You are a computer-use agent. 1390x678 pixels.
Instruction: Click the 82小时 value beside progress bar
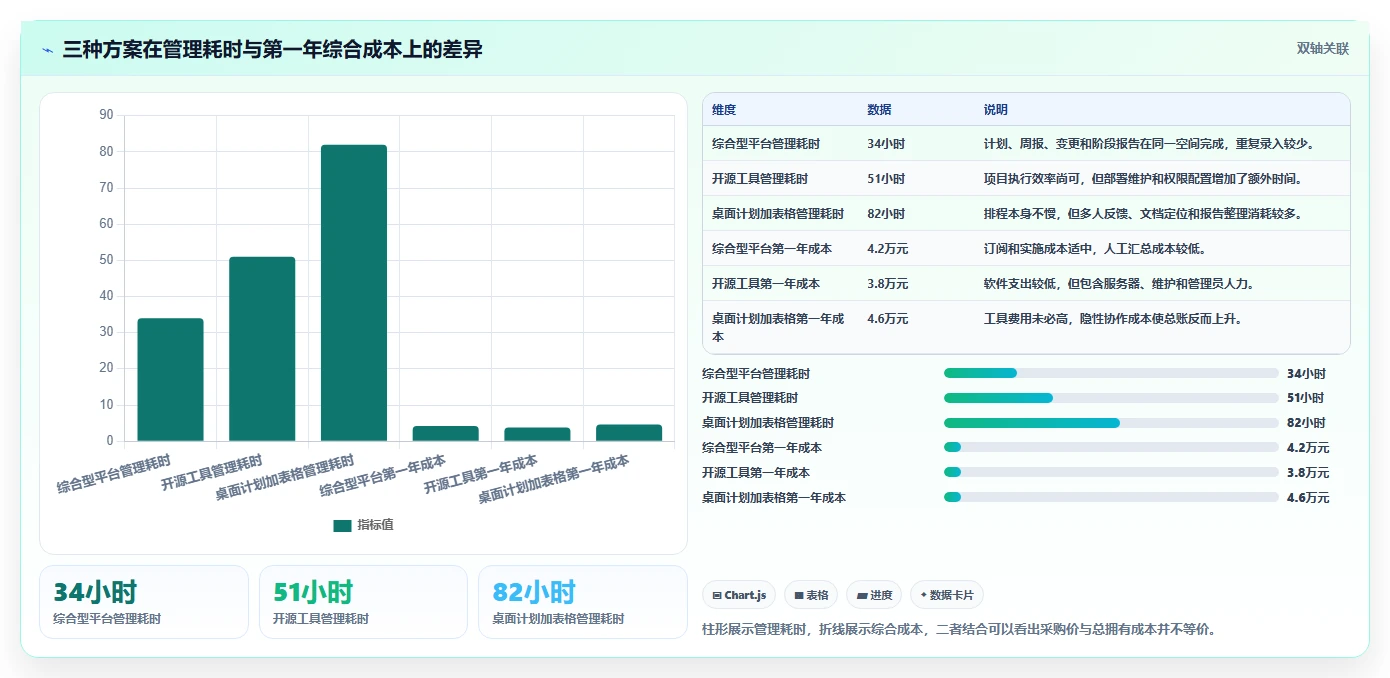click(1306, 423)
